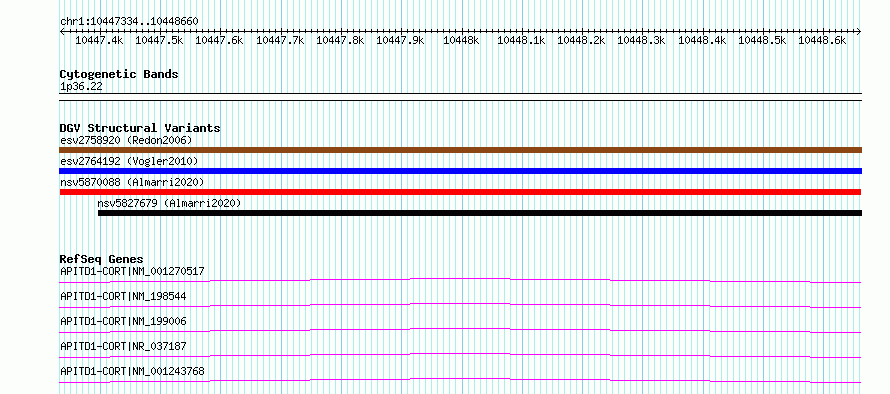Click chr1:10447334..10448660 coordinate label
Viewport: 890px width, 394px height.
pos(129,21)
